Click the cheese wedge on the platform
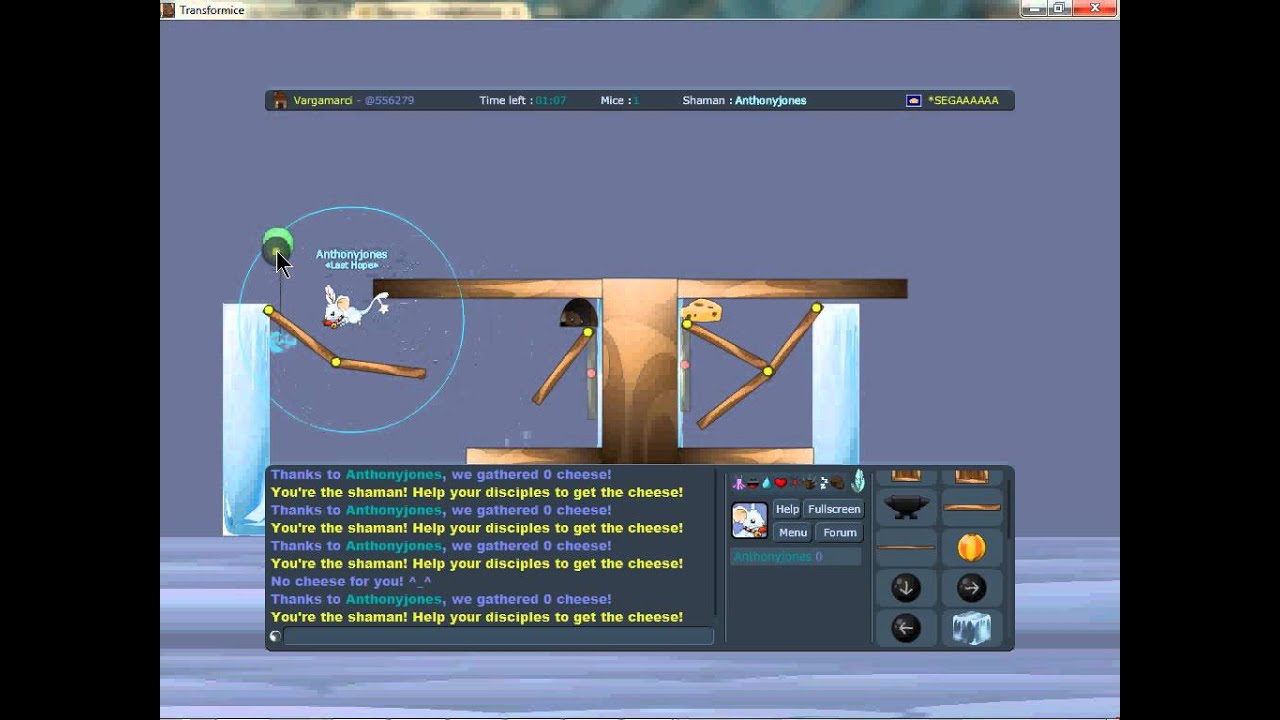This screenshot has height=720, width=1280. [x=702, y=310]
